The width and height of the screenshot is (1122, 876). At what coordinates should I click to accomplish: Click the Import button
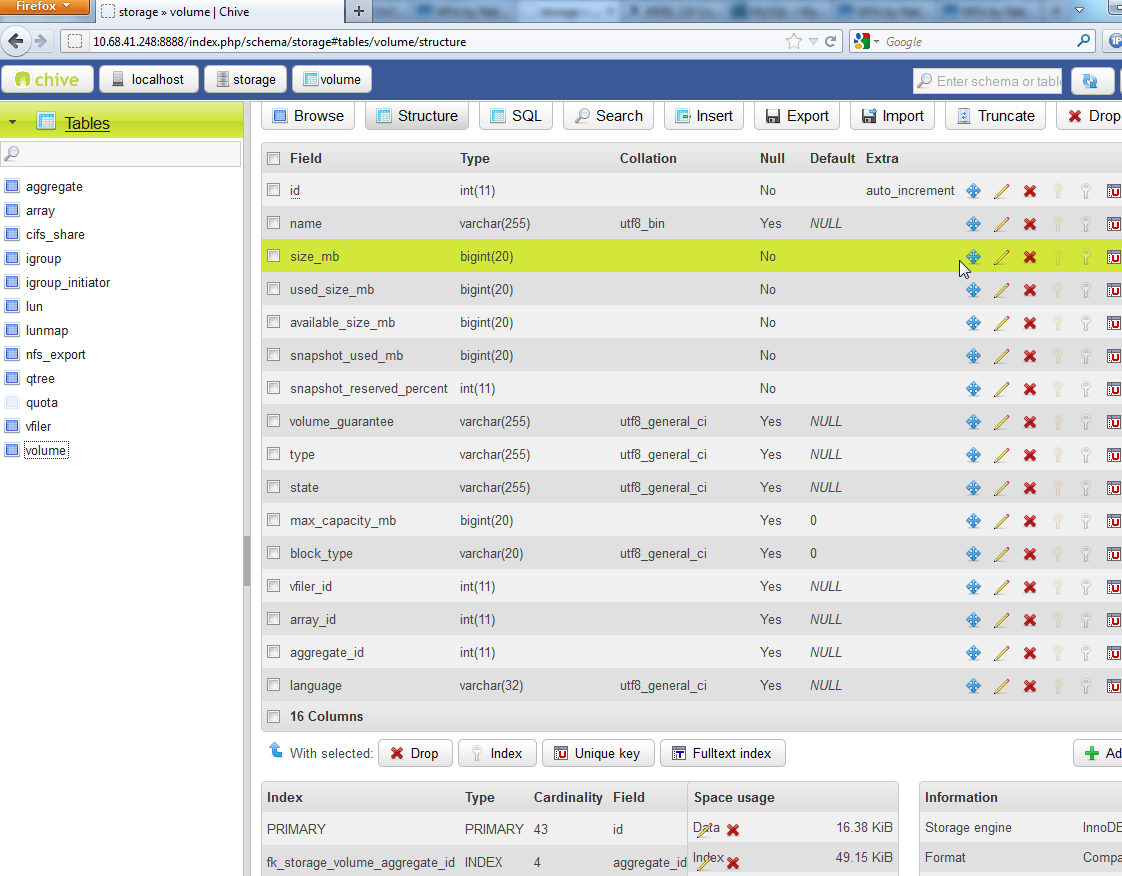click(892, 116)
